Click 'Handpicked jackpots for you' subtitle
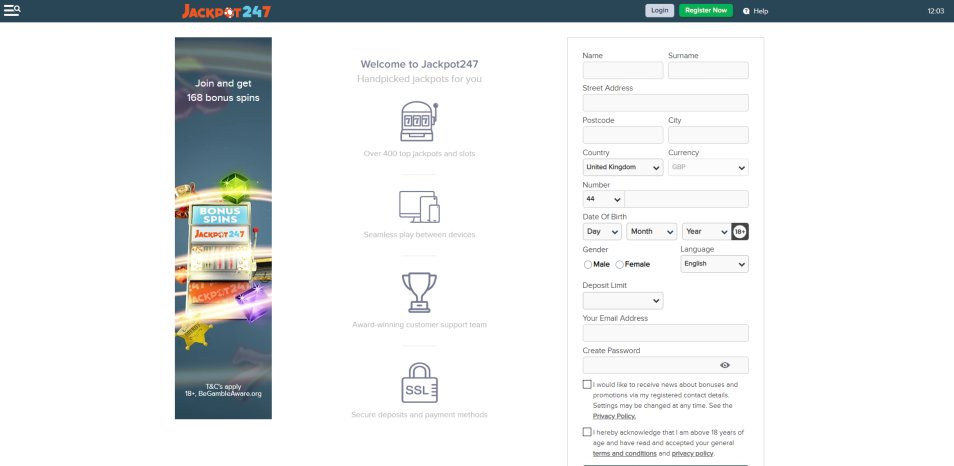Screen dimensions: 954x466 click(x=419, y=79)
